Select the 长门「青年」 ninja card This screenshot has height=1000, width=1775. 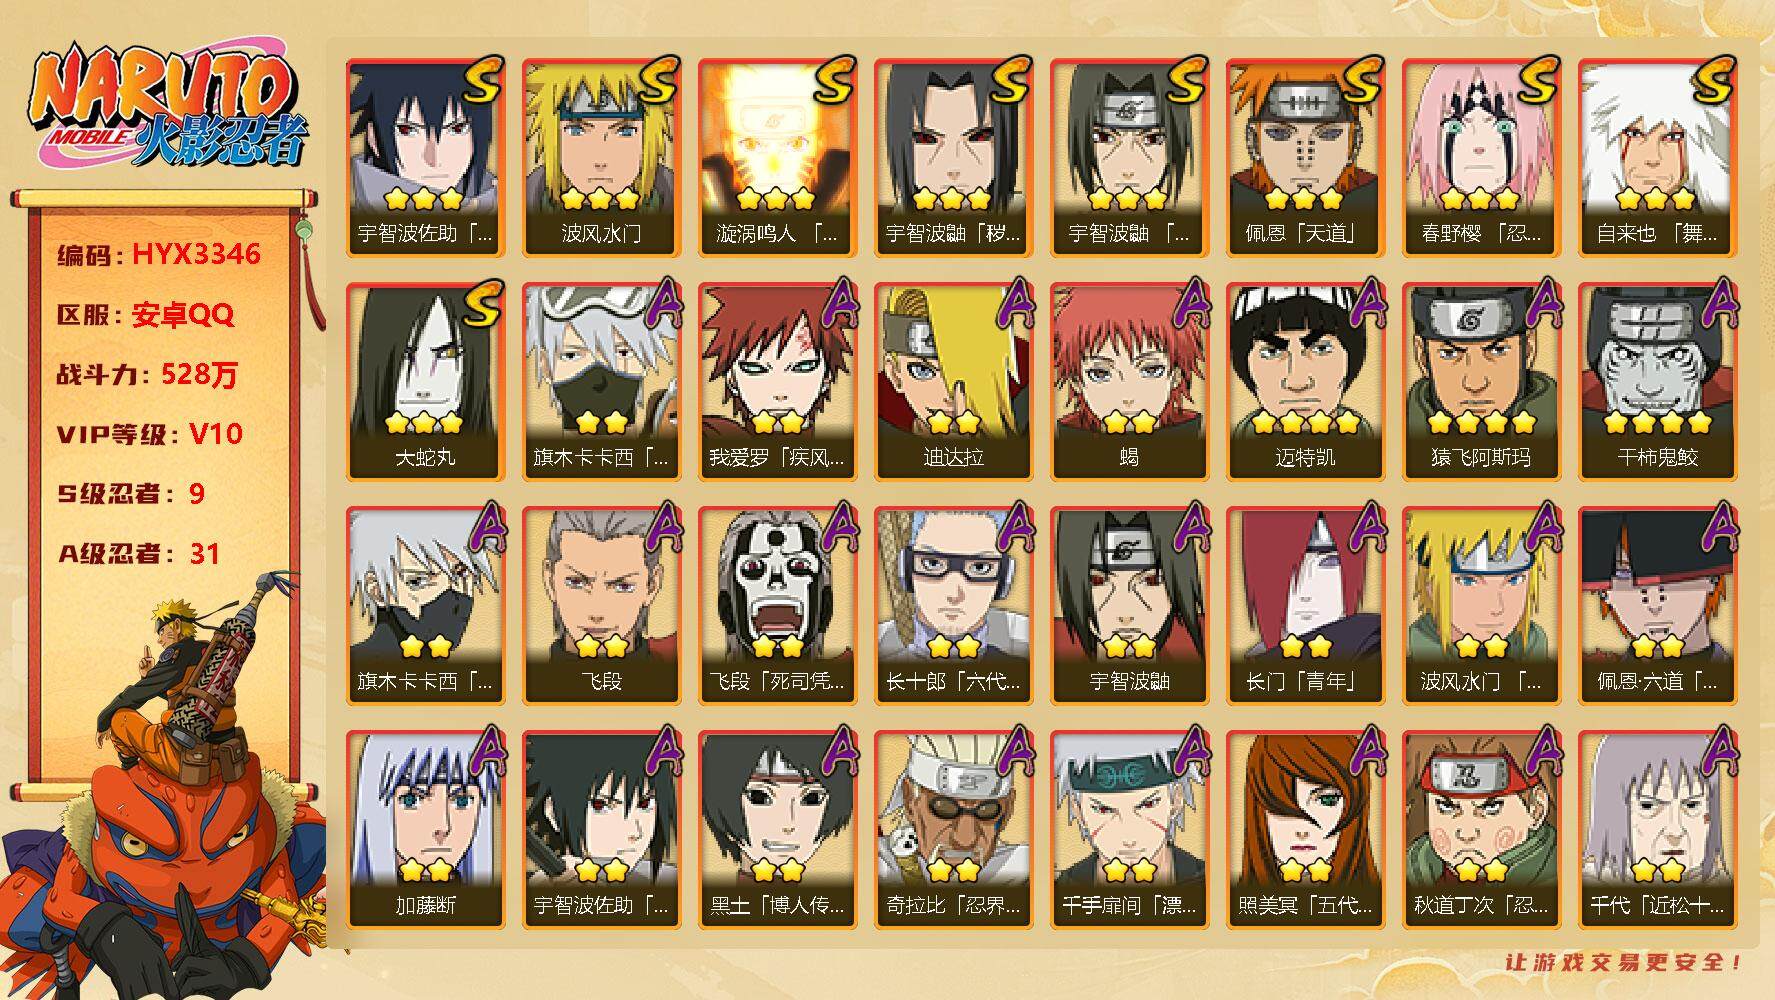(1305, 605)
